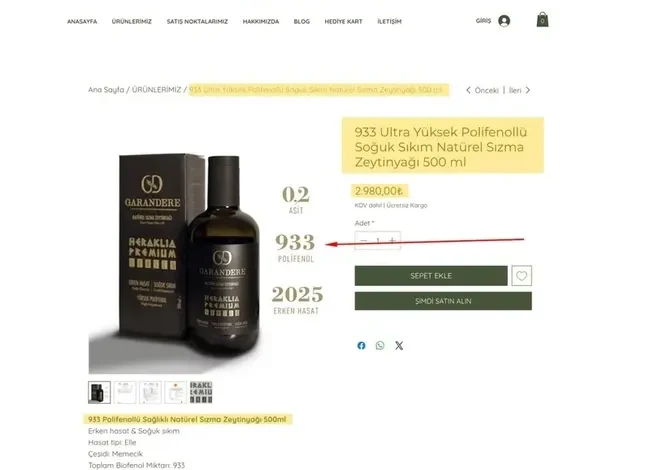
Task: Open SATIŞ NOKTALARIMIZ menu item
Action: [x=197, y=22]
